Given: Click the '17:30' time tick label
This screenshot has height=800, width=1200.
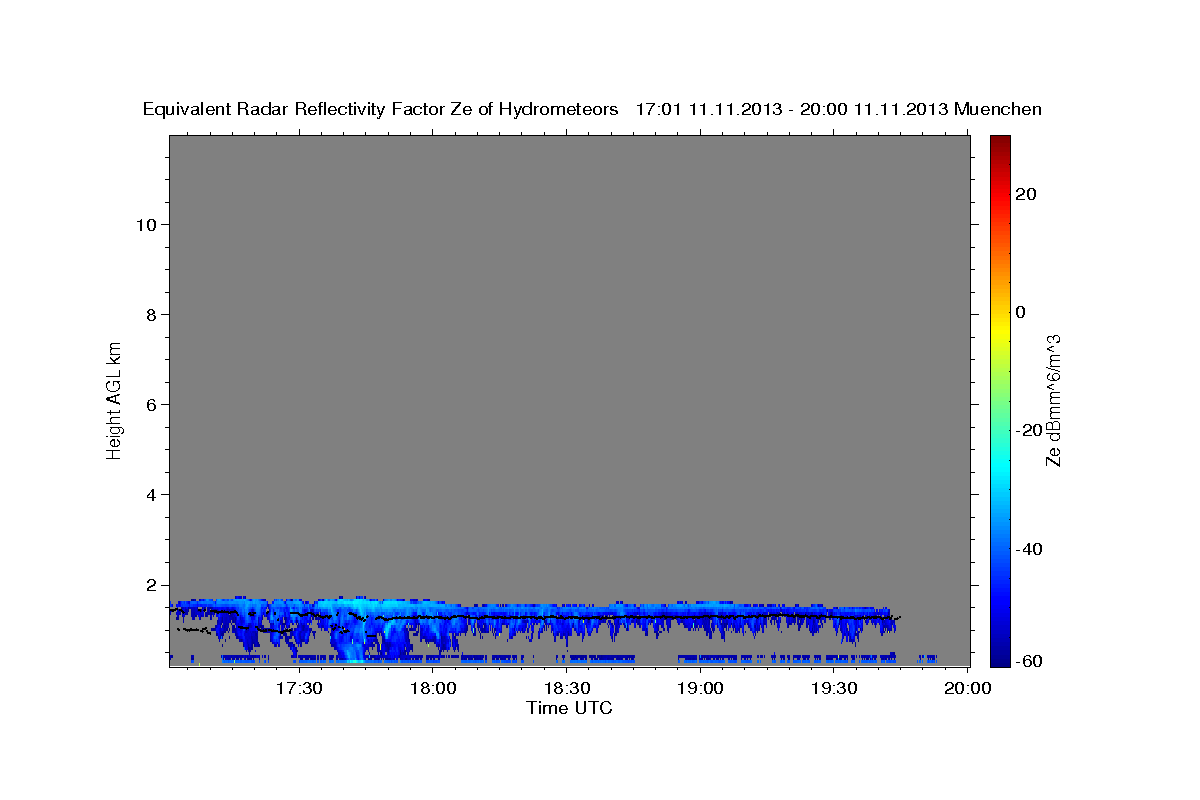Looking at the screenshot, I should (300, 689).
